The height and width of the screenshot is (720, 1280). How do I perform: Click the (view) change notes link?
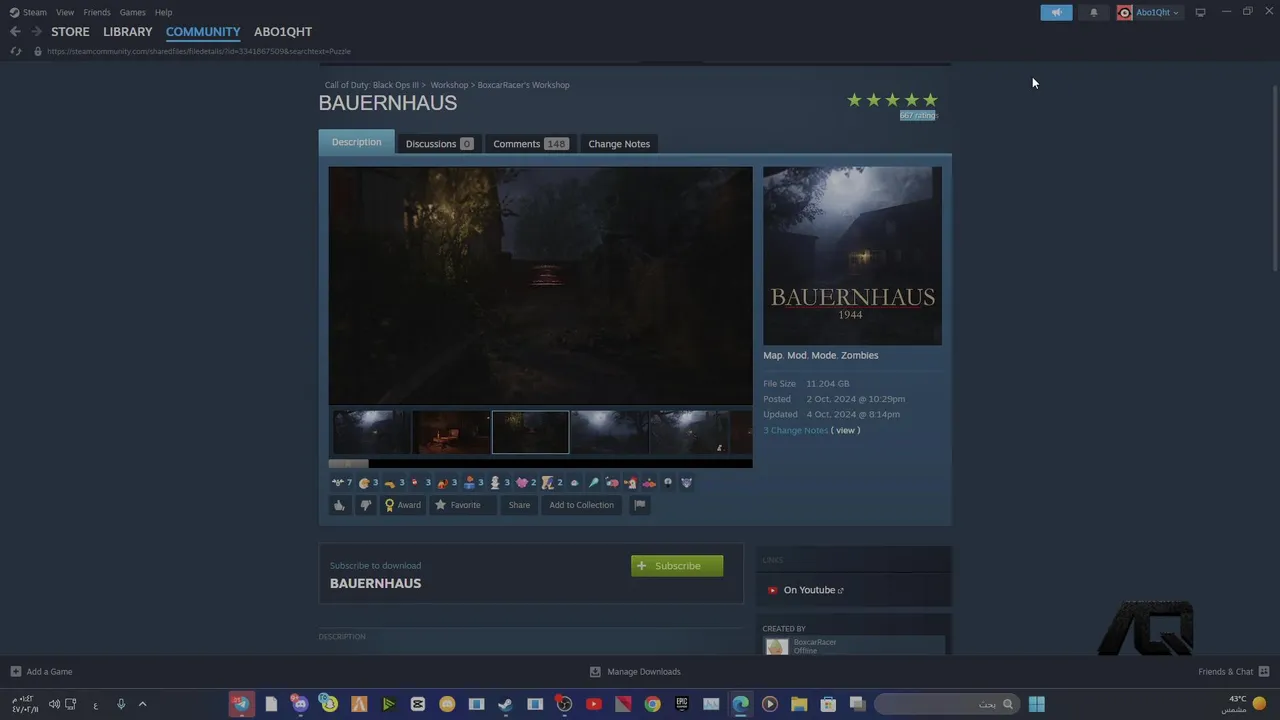[845, 430]
